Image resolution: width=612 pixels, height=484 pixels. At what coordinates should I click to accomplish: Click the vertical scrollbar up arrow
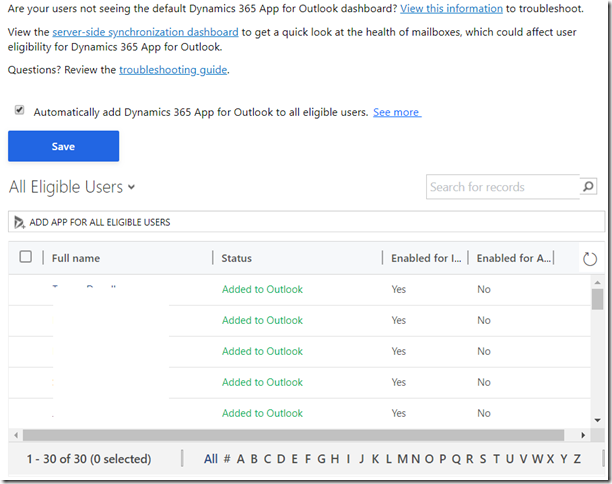[597, 282]
